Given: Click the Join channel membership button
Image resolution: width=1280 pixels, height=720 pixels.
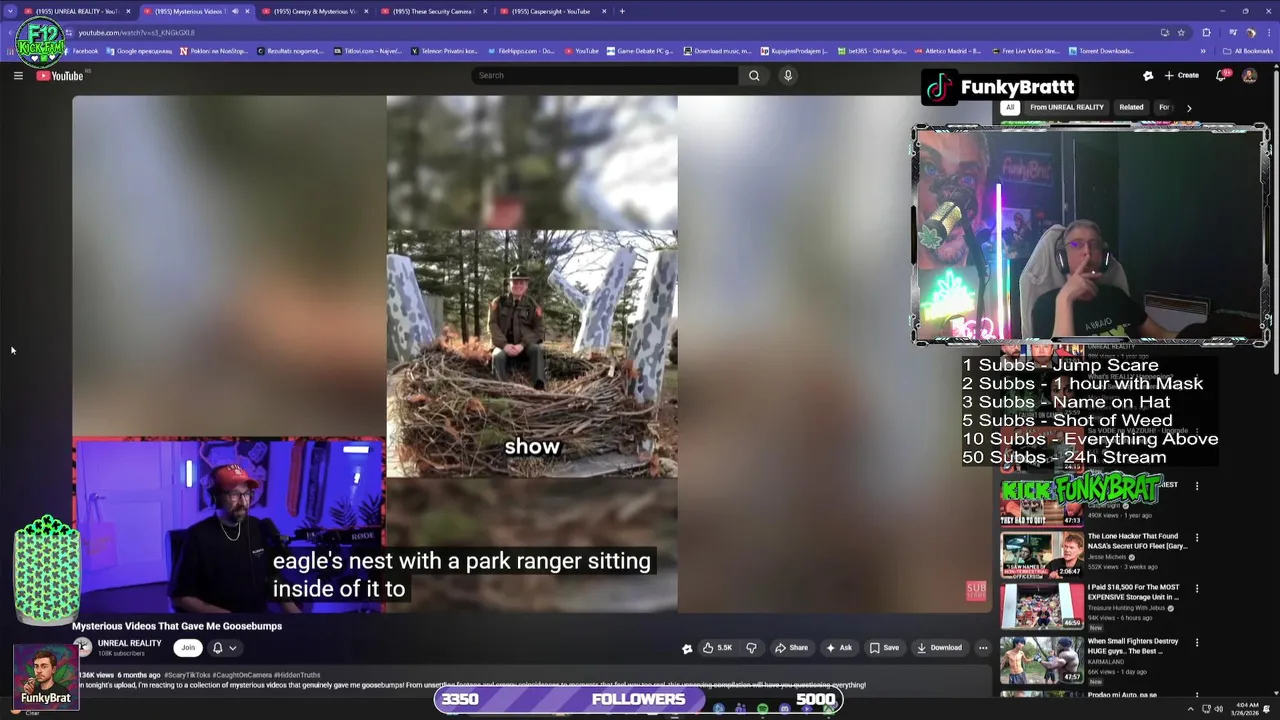Looking at the screenshot, I should (x=188, y=648).
